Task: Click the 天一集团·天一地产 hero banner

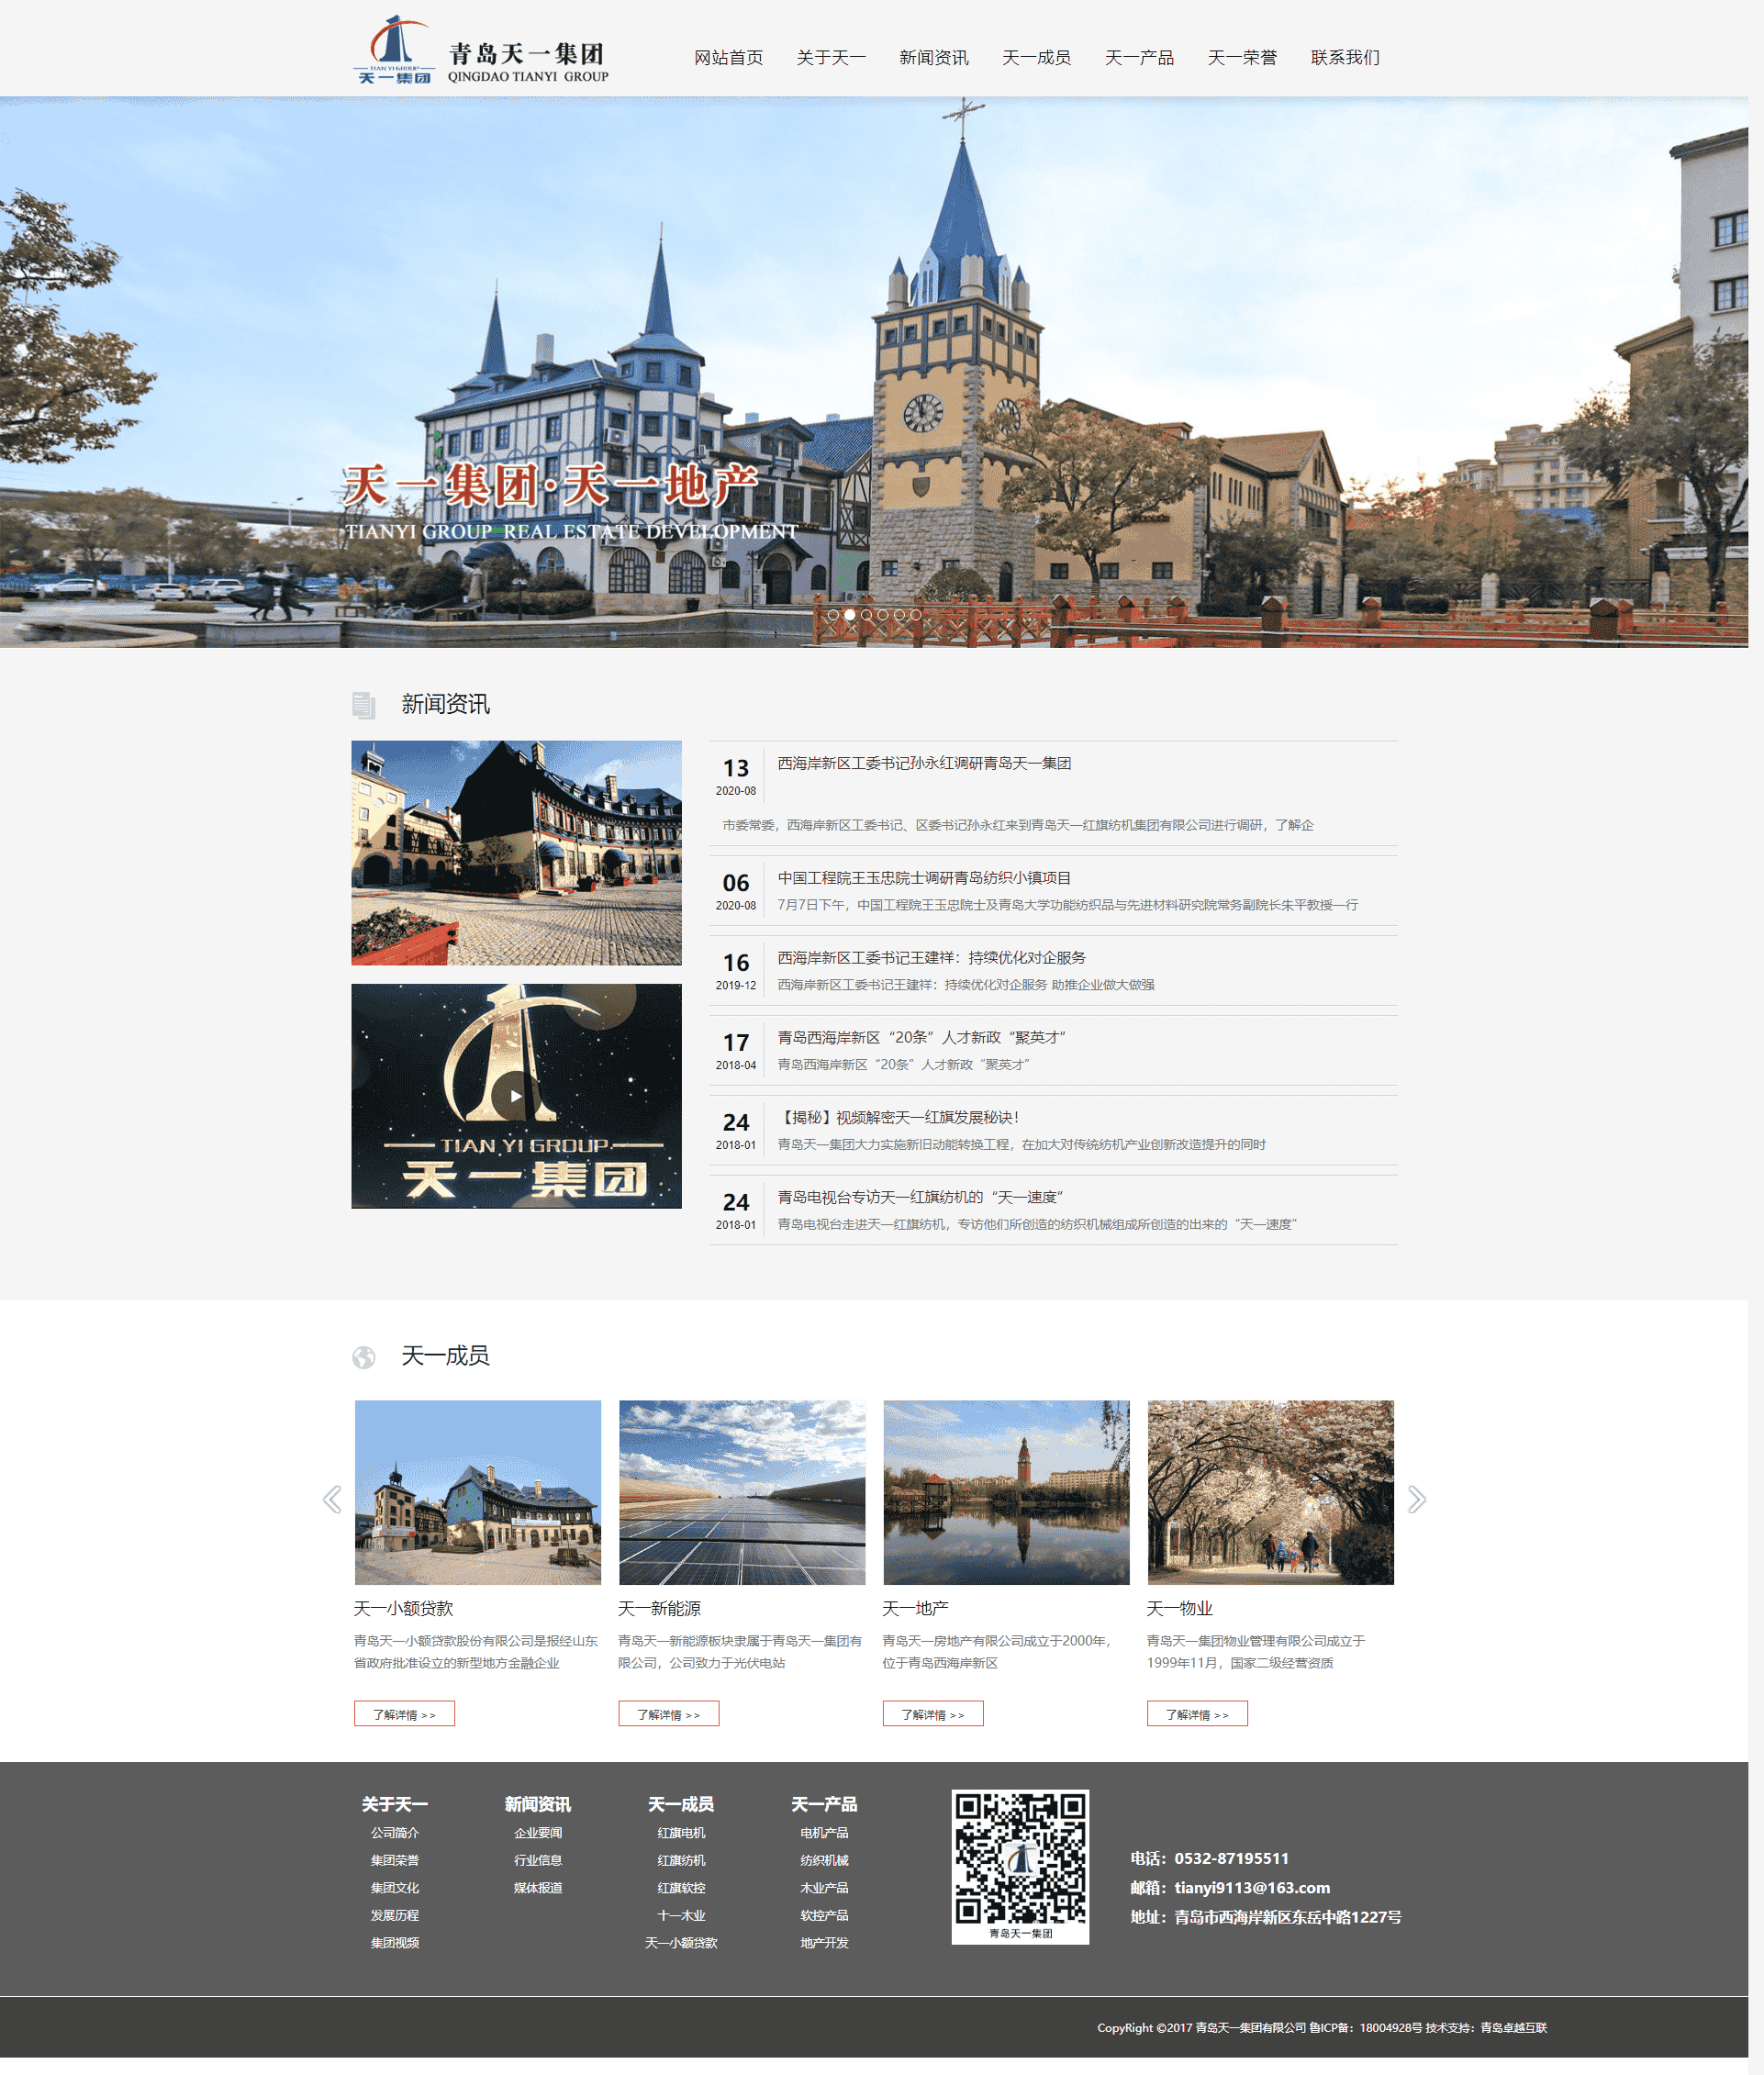Action: pos(874,372)
